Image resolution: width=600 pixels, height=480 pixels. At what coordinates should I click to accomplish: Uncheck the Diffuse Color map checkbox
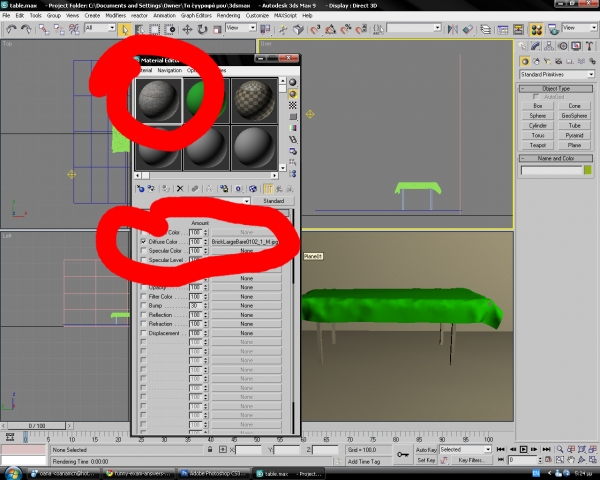point(143,242)
